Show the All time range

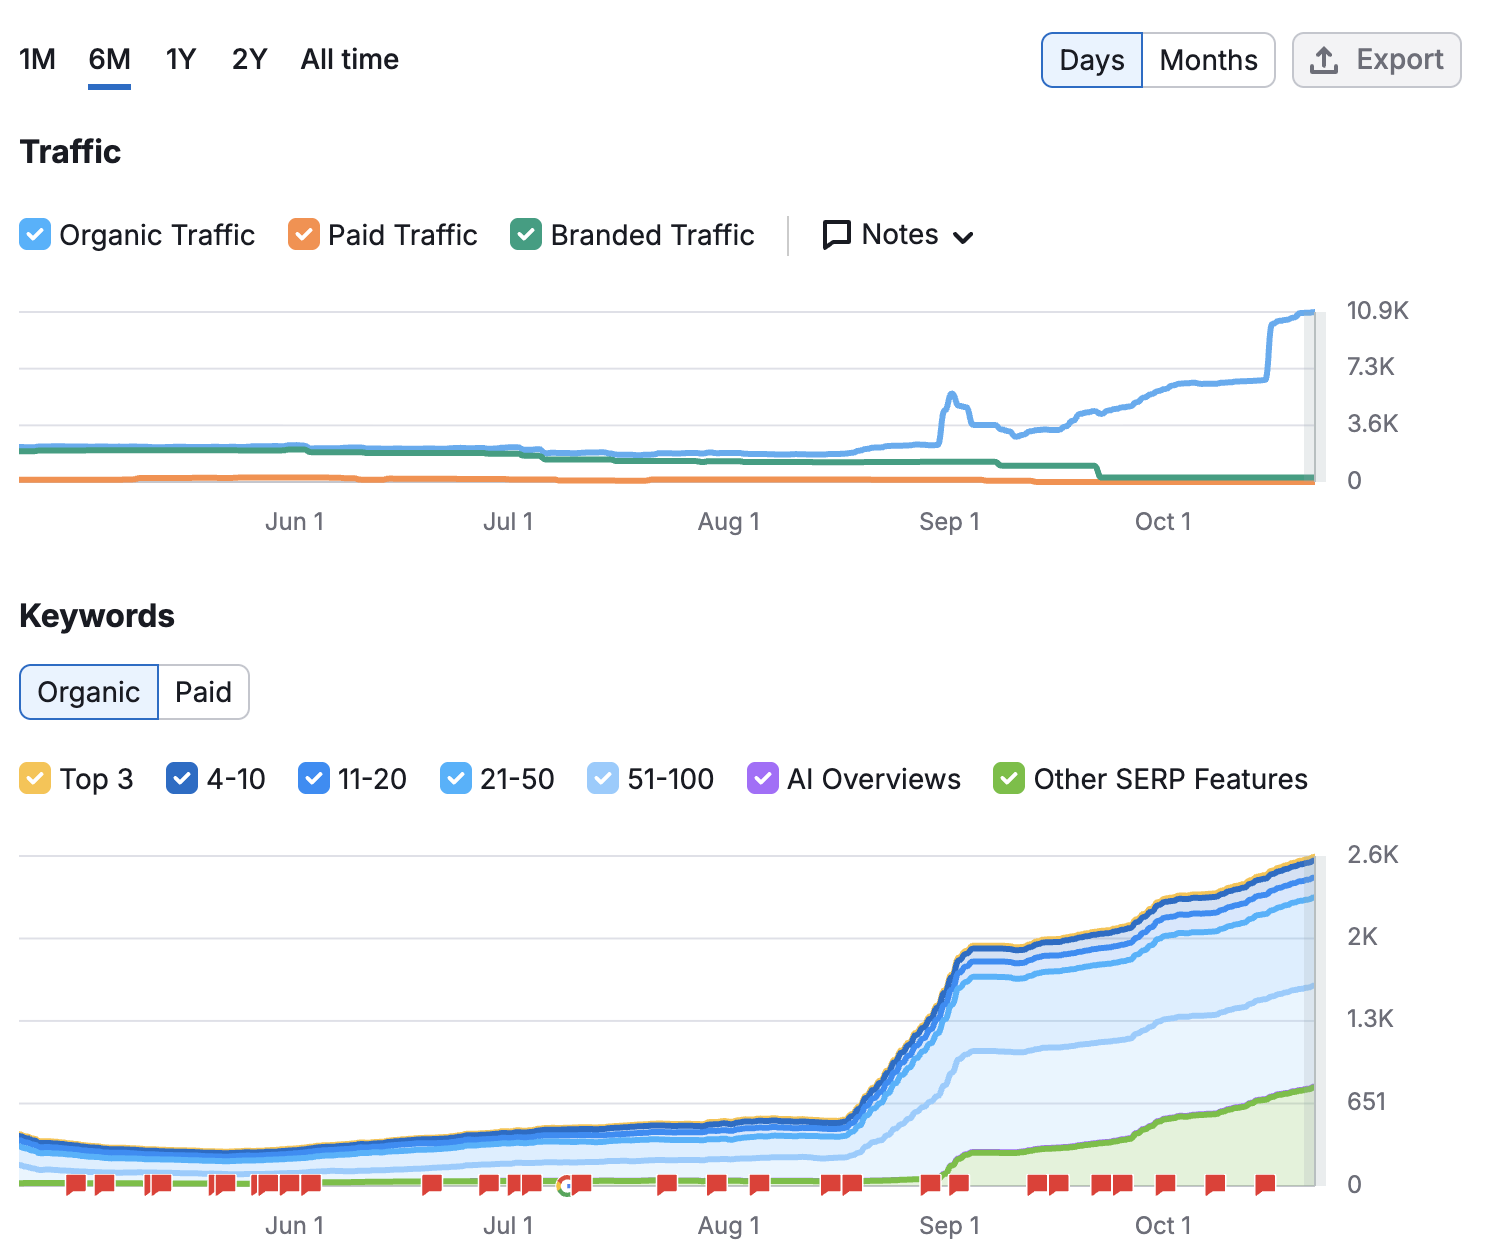(x=349, y=60)
